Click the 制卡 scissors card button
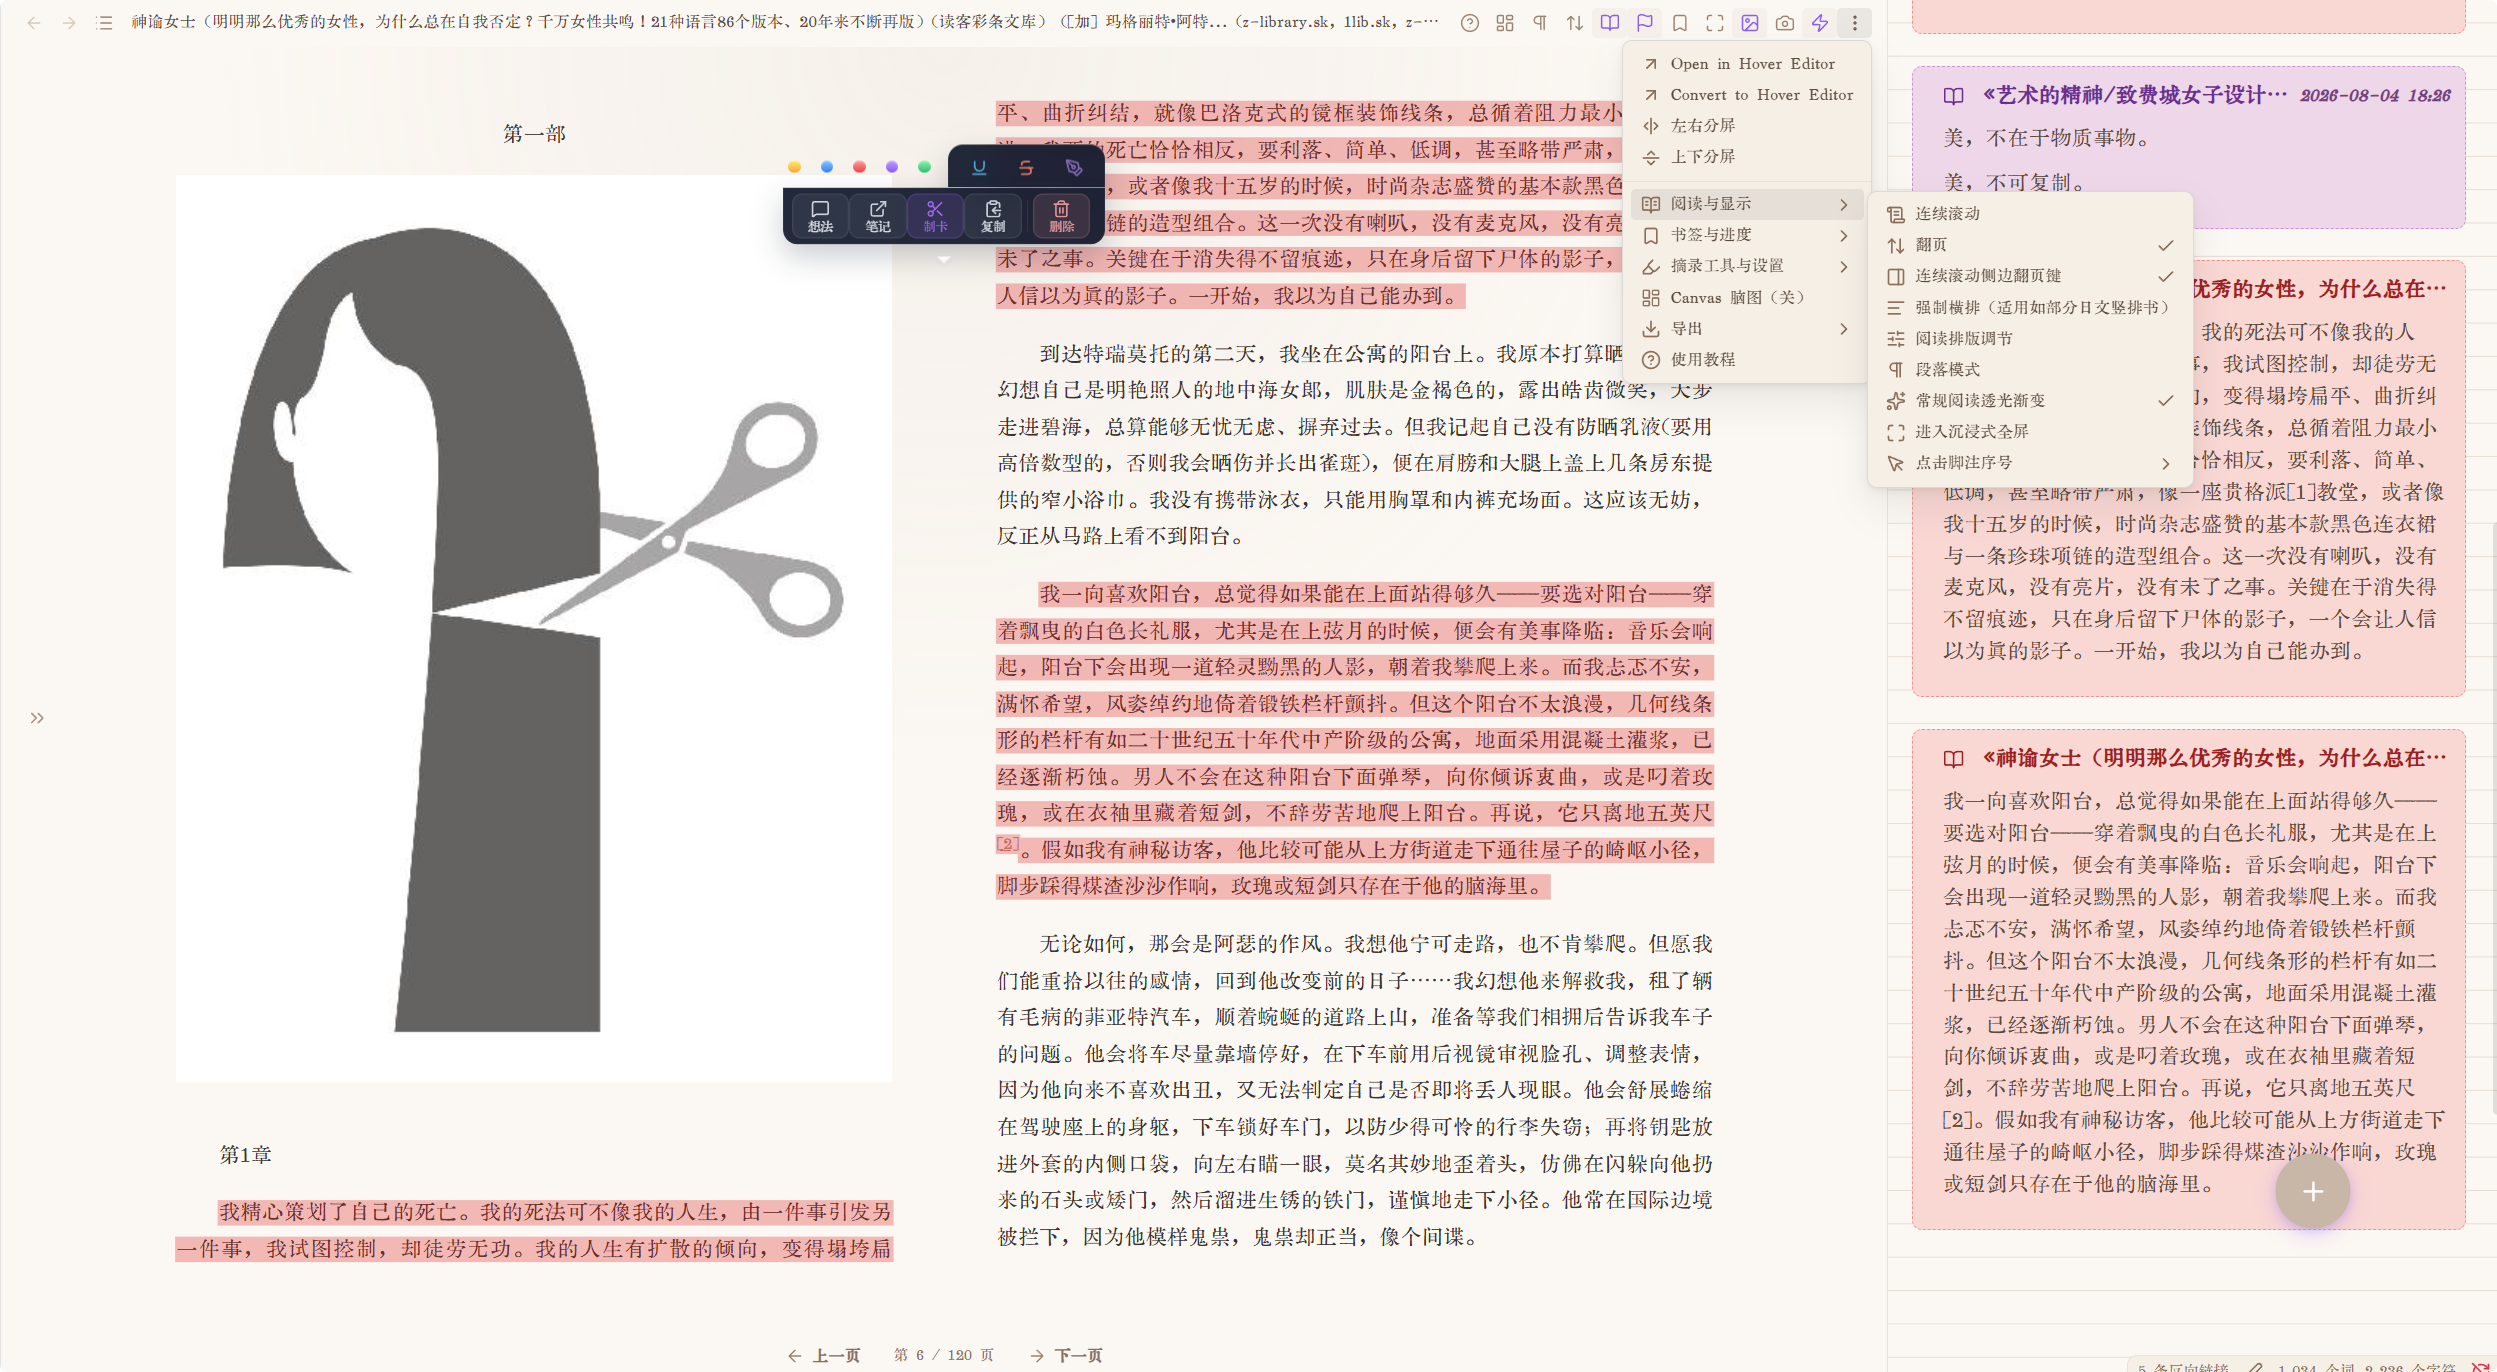This screenshot has height=1372, width=2497. (x=935, y=216)
